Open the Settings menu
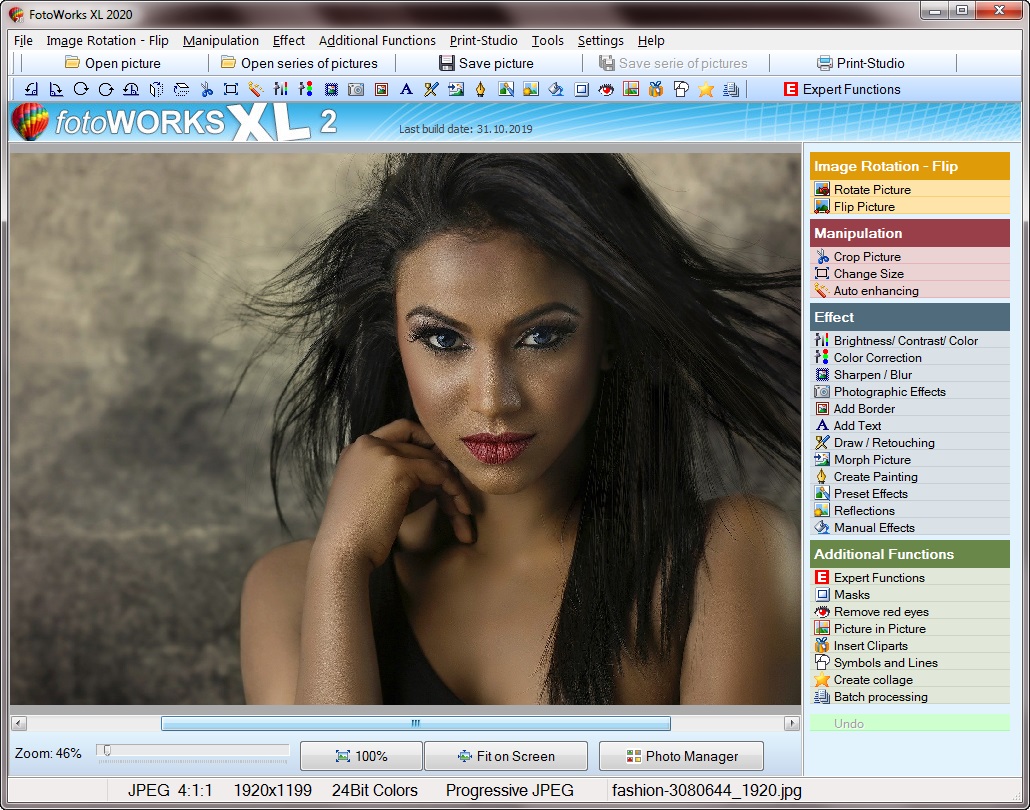Screen dimensions: 1030x810 click(600, 41)
